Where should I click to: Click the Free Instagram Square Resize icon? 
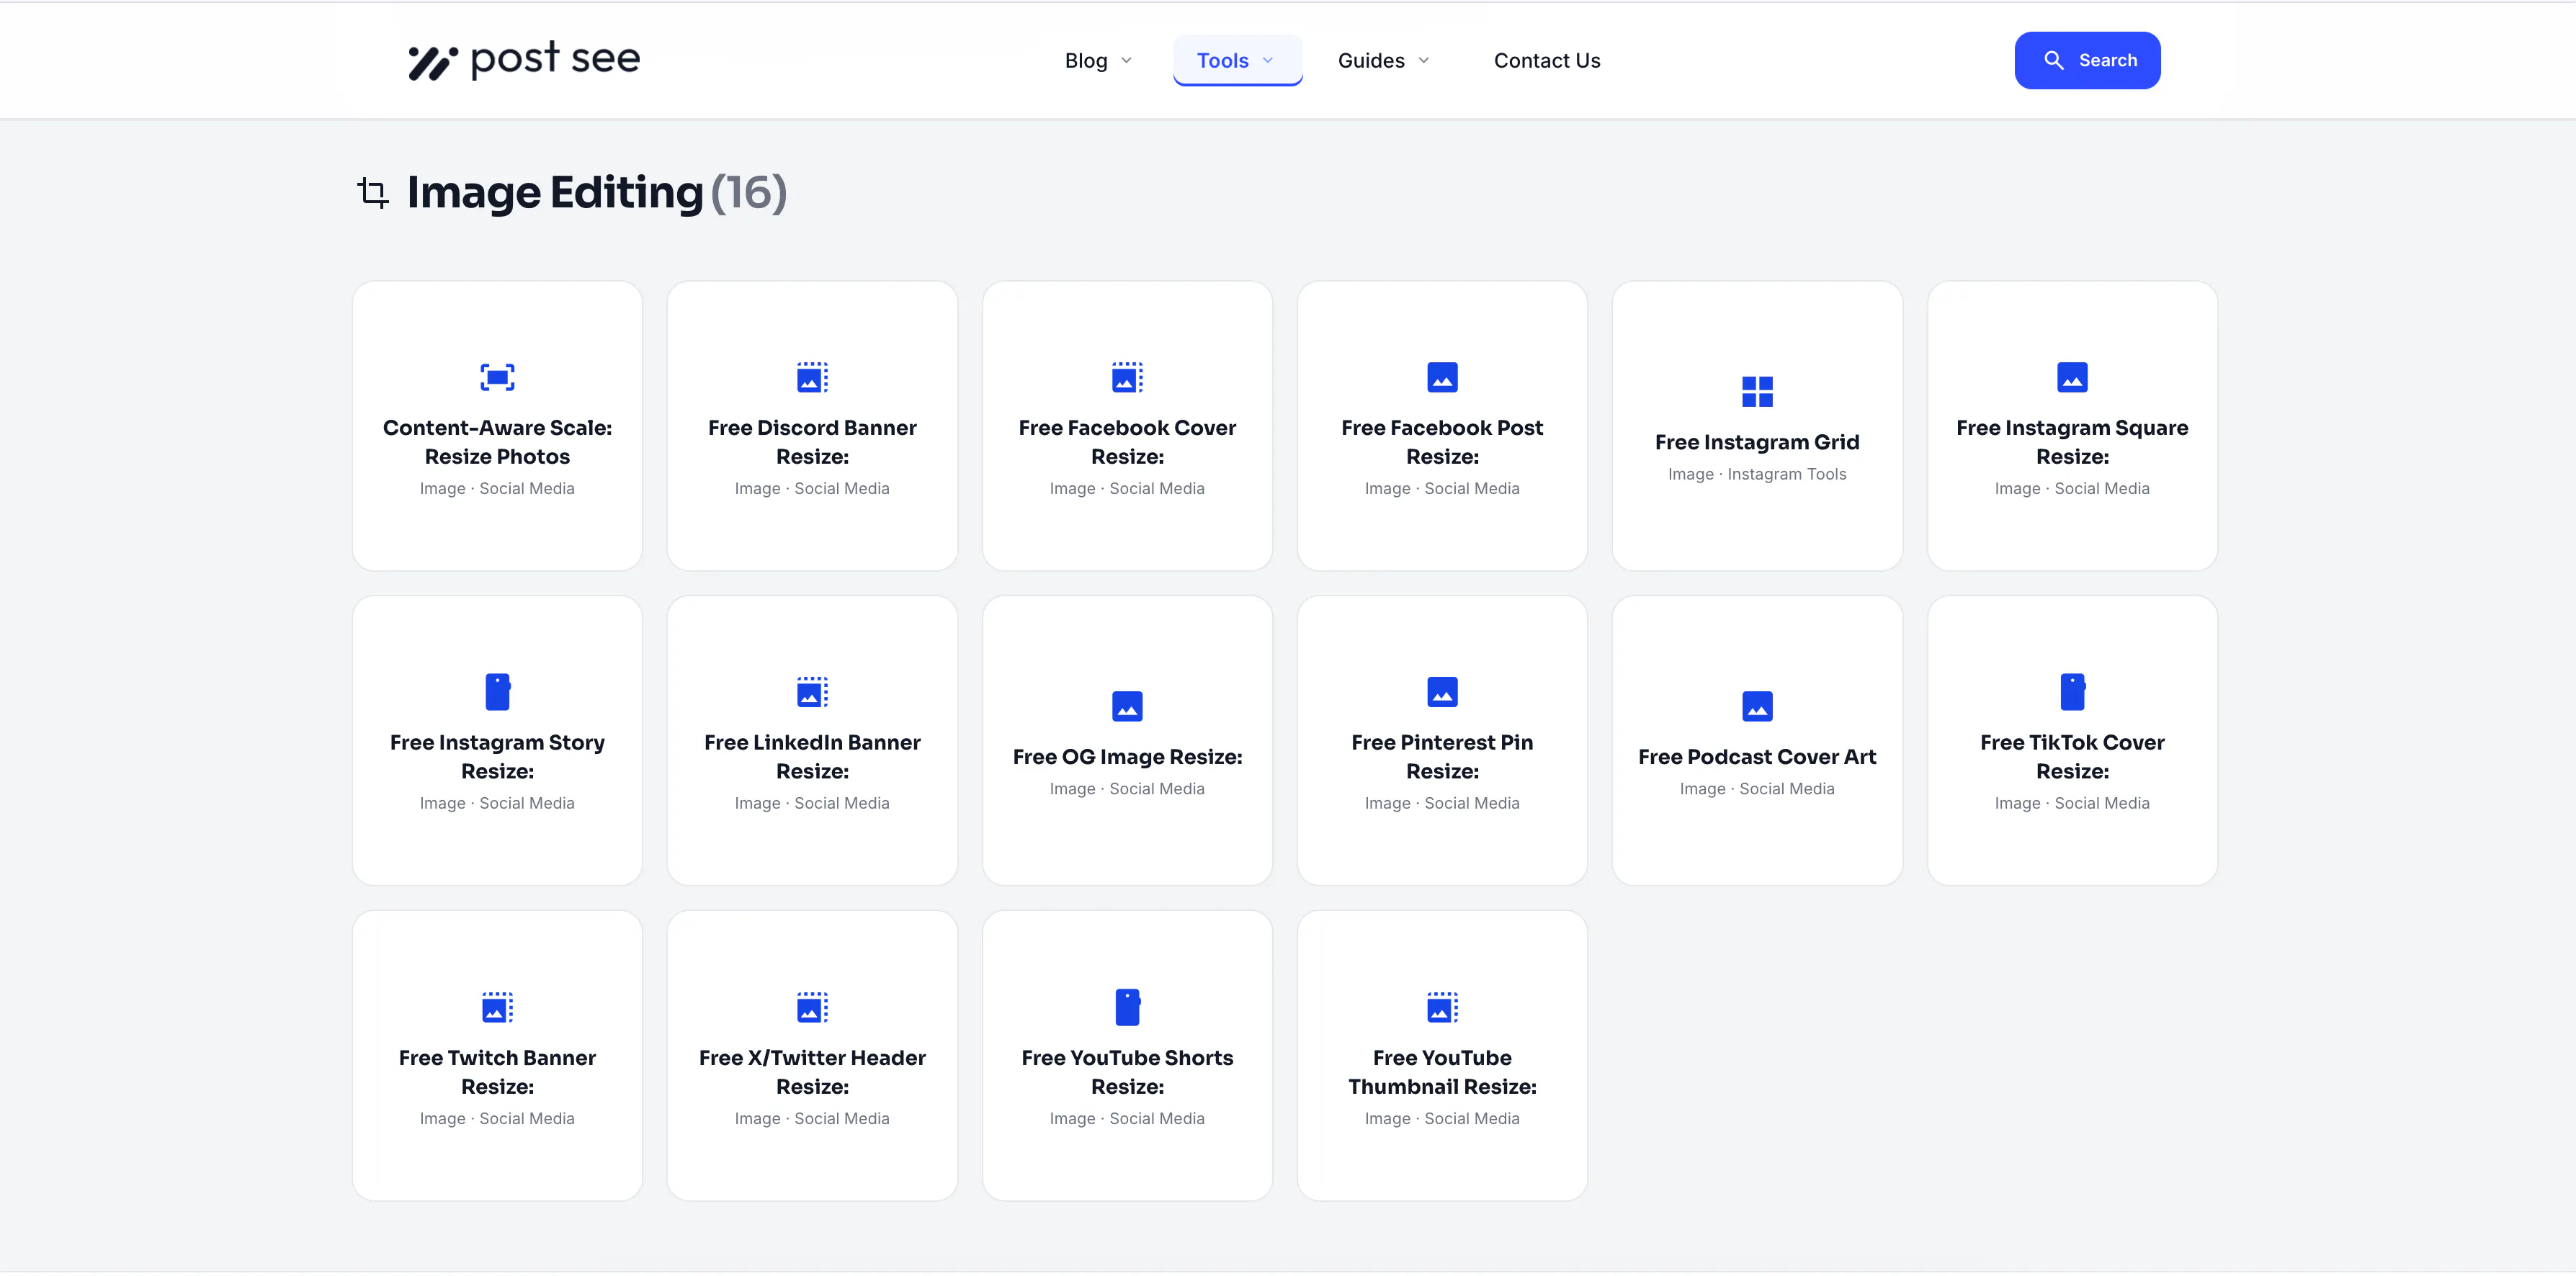[2072, 377]
